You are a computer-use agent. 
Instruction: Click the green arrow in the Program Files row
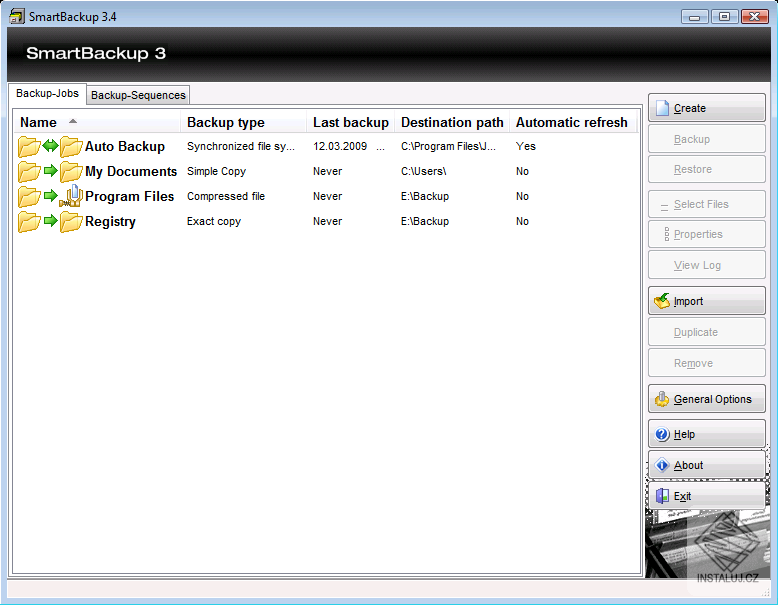point(51,196)
